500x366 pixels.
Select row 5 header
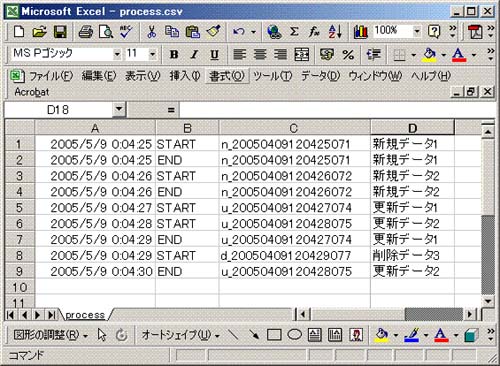click(x=19, y=208)
